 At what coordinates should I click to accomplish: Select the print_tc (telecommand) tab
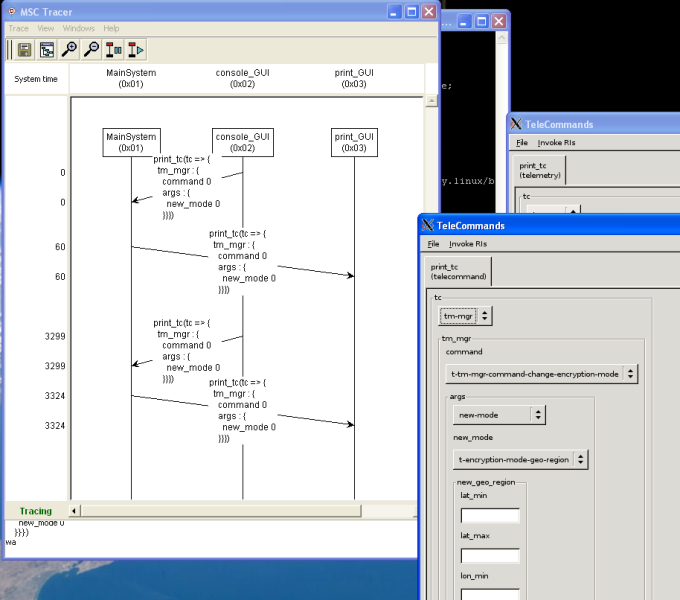pyautogui.click(x=458, y=272)
